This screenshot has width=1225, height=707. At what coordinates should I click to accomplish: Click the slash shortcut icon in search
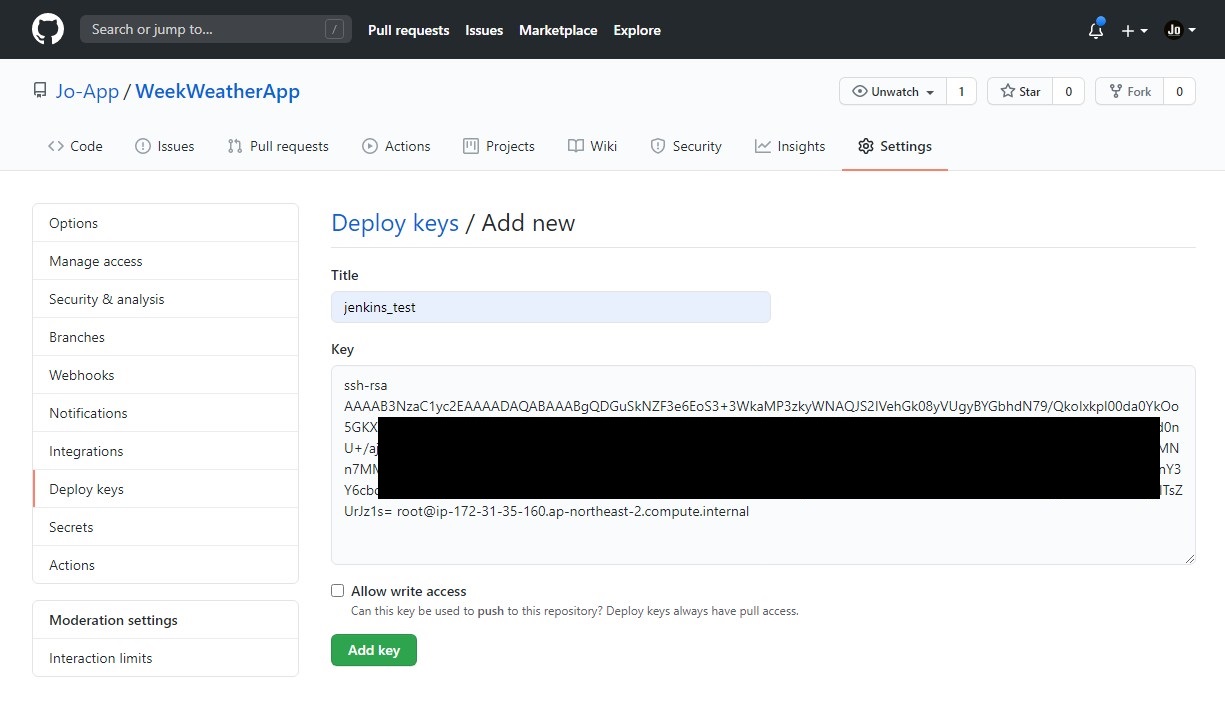coord(334,29)
